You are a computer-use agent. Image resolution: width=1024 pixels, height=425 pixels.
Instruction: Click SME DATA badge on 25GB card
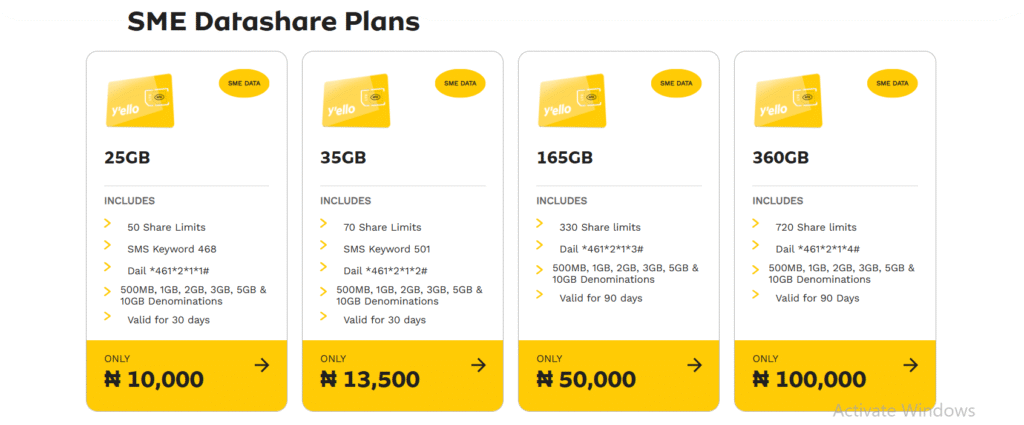point(244,84)
